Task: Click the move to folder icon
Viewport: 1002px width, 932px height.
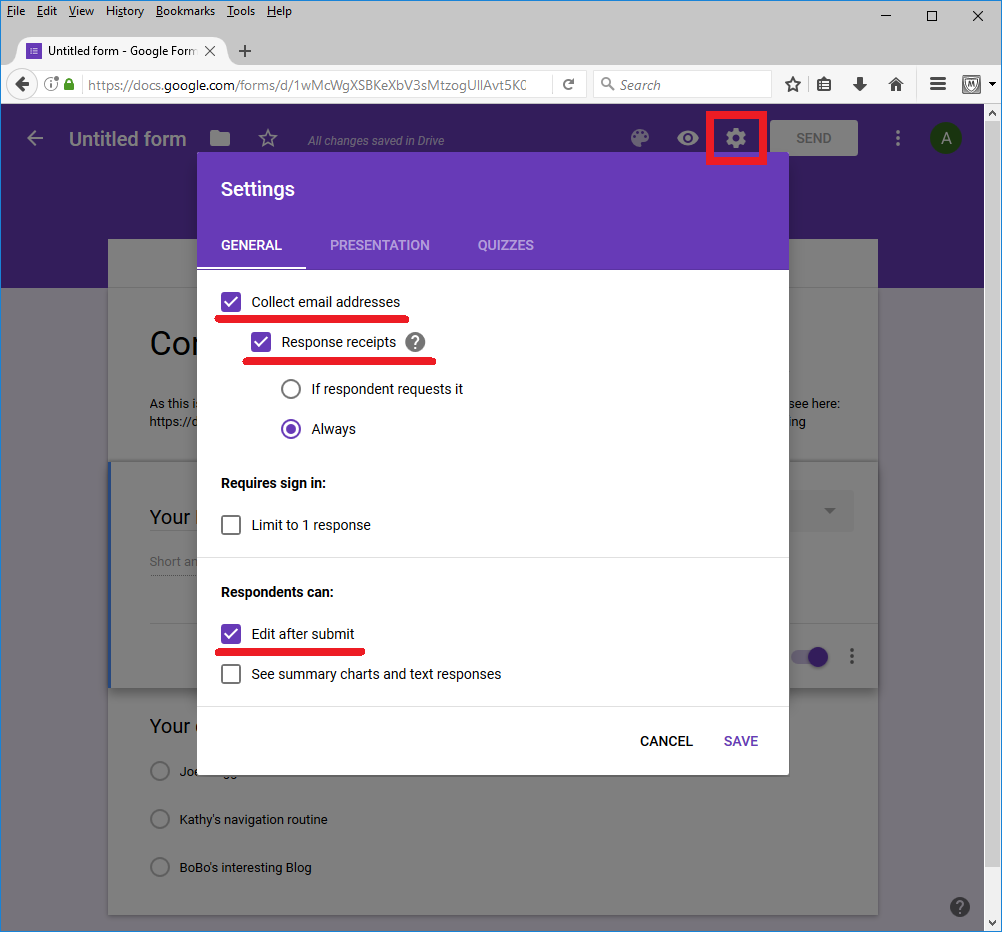Action: point(220,139)
